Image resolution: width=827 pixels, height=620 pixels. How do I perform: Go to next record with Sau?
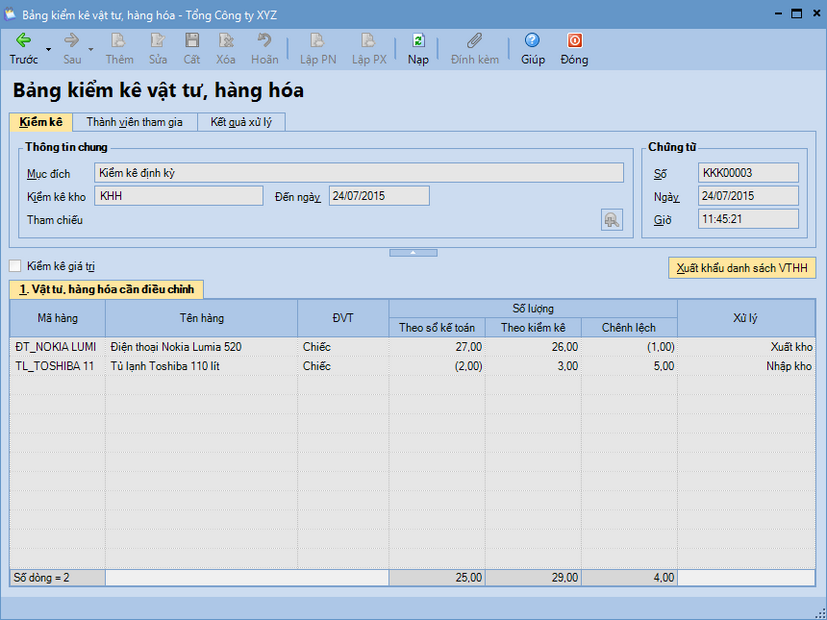(72, 48)
